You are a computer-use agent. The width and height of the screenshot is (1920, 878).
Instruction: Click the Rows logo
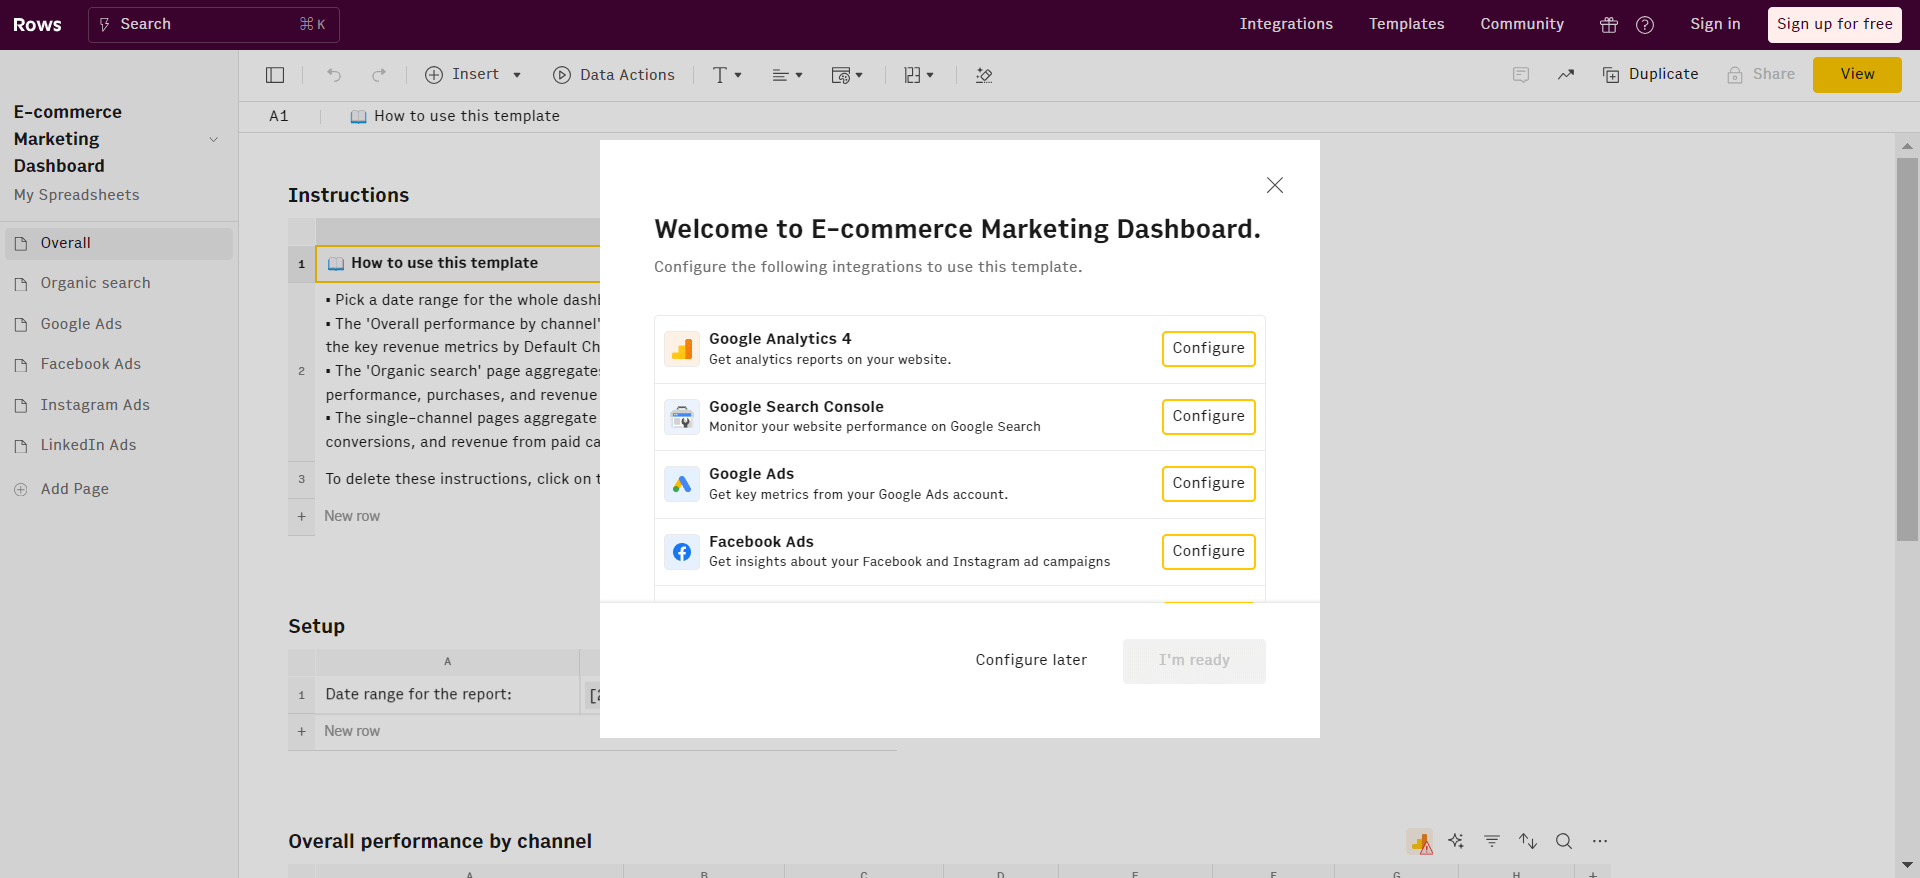point(37,25)
